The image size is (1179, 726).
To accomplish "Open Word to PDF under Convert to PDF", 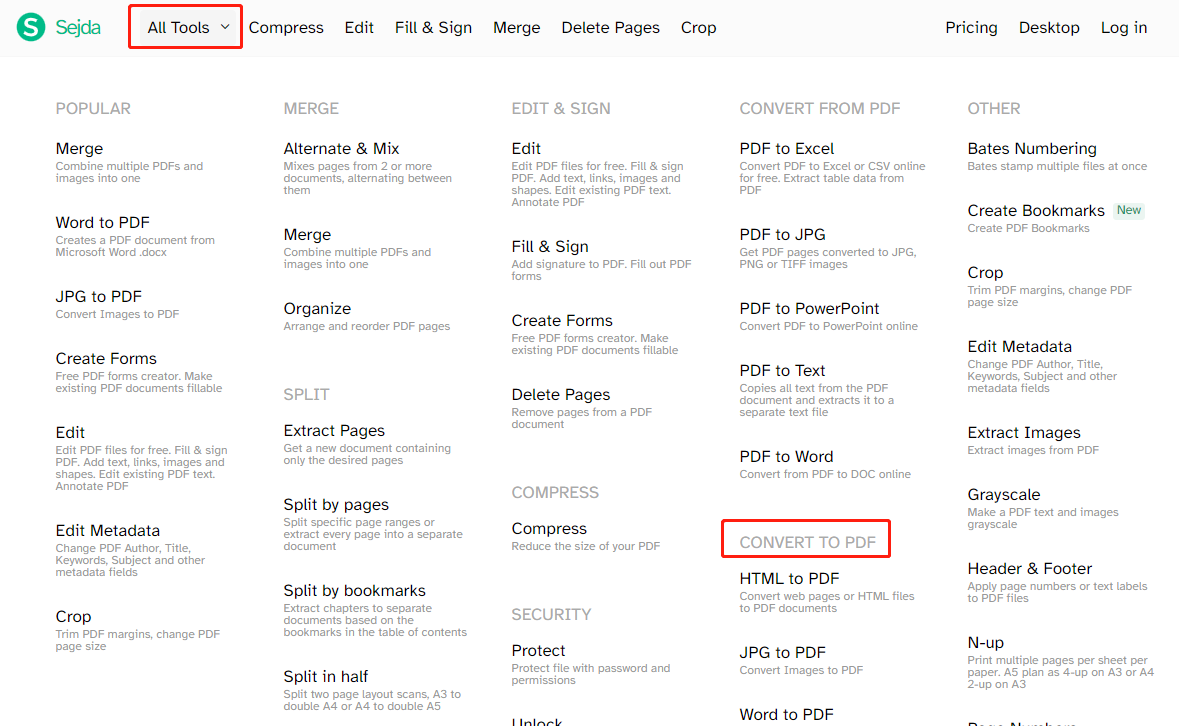I will 787,715.
